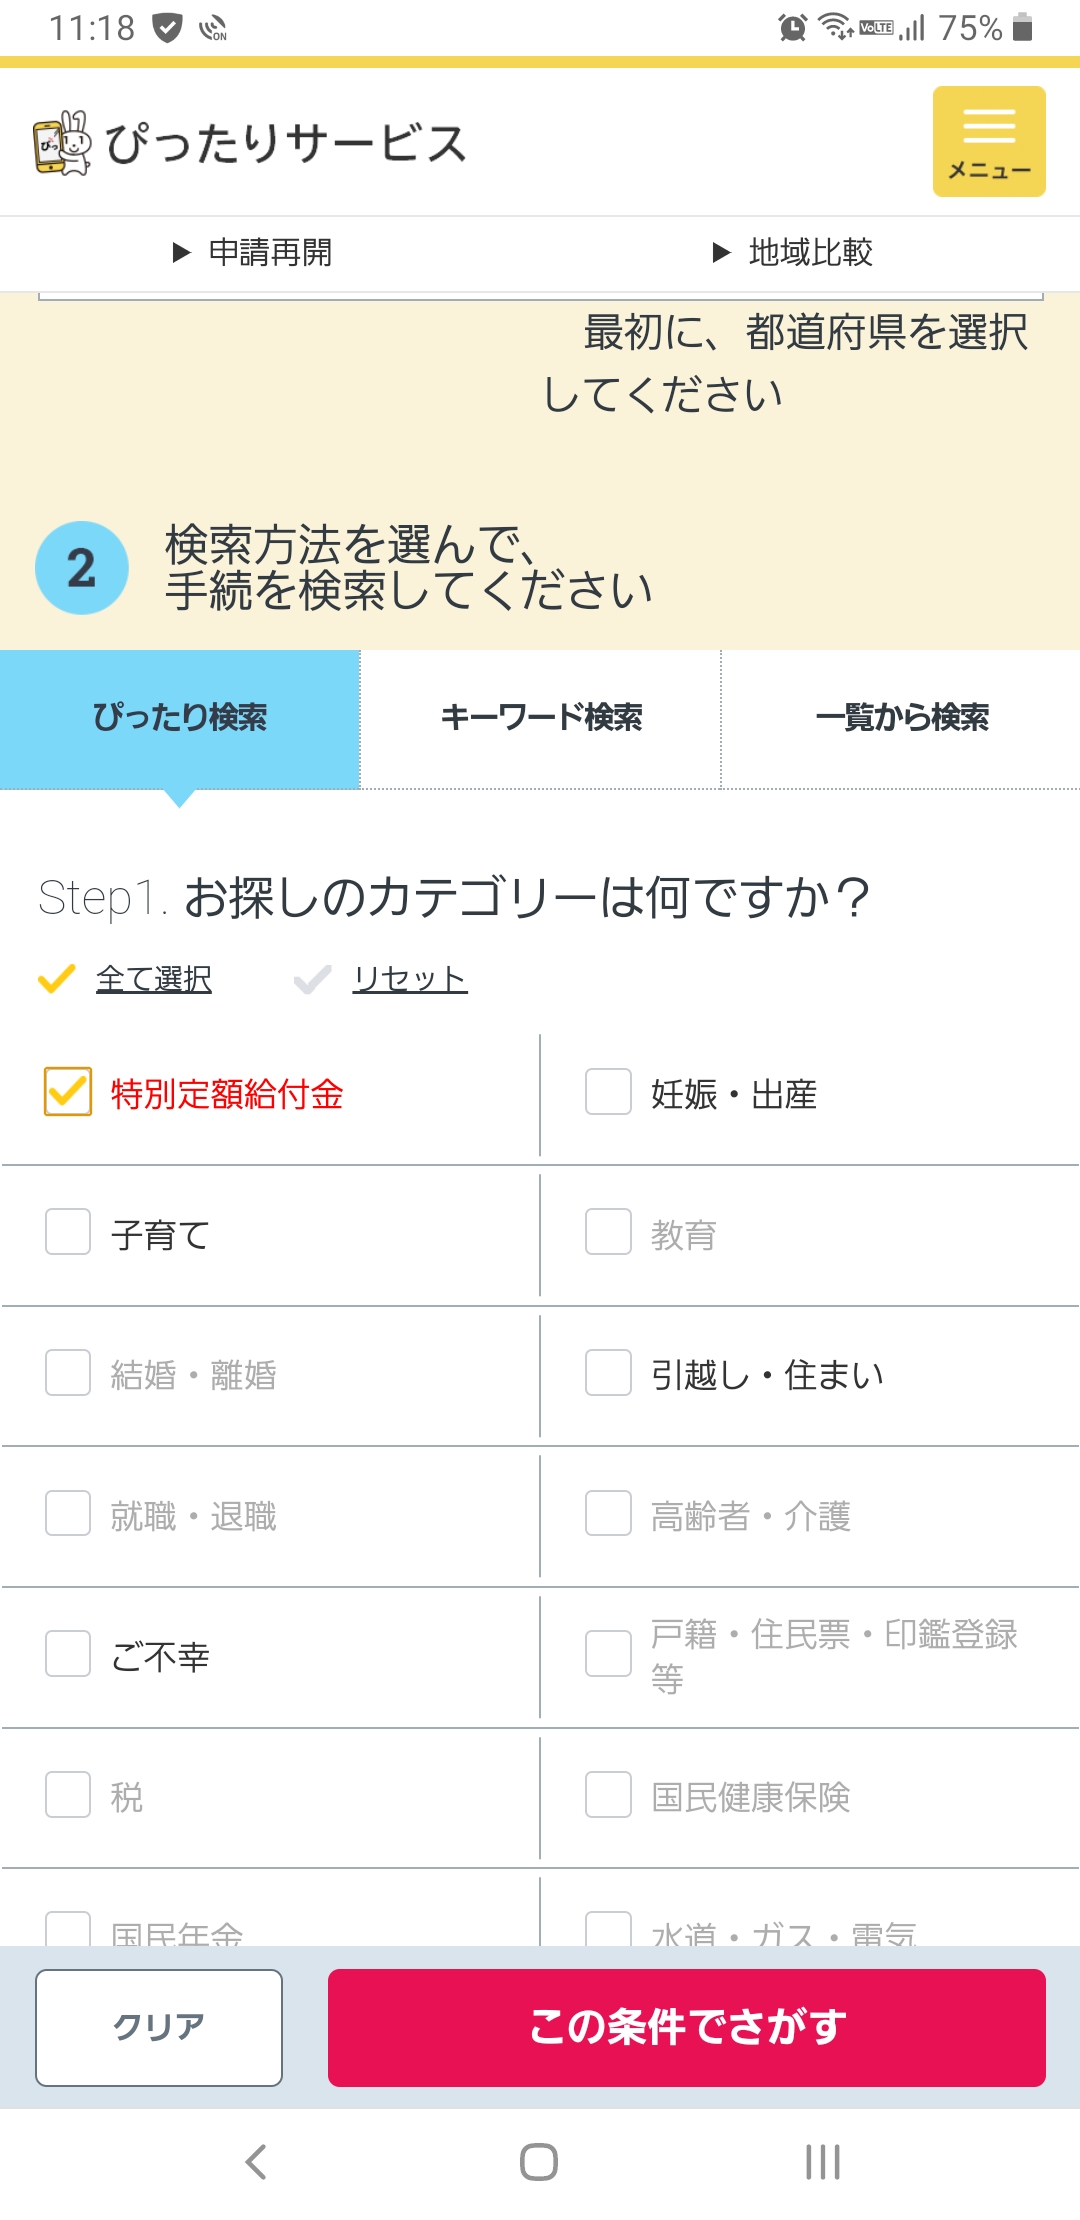Enable the 子育て category checkbox
Viewport: 1080px width, 2220px height.
pos(68,1231)
